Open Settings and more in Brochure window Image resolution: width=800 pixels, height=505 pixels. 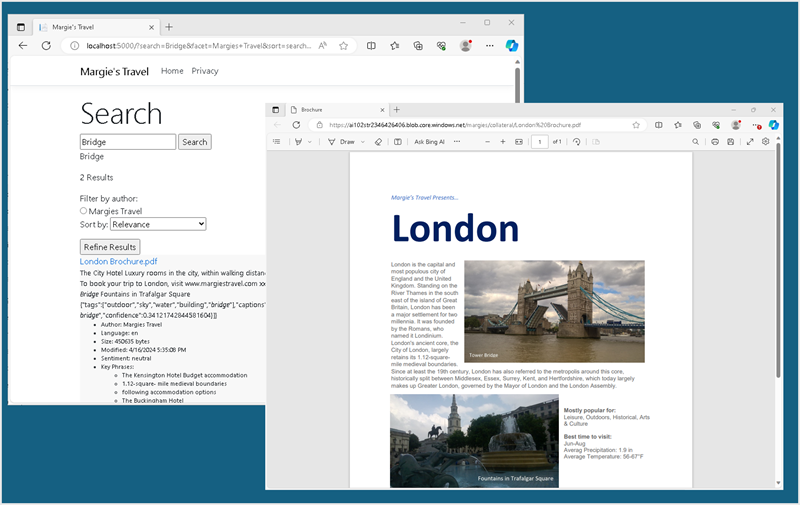coord(756,125)
